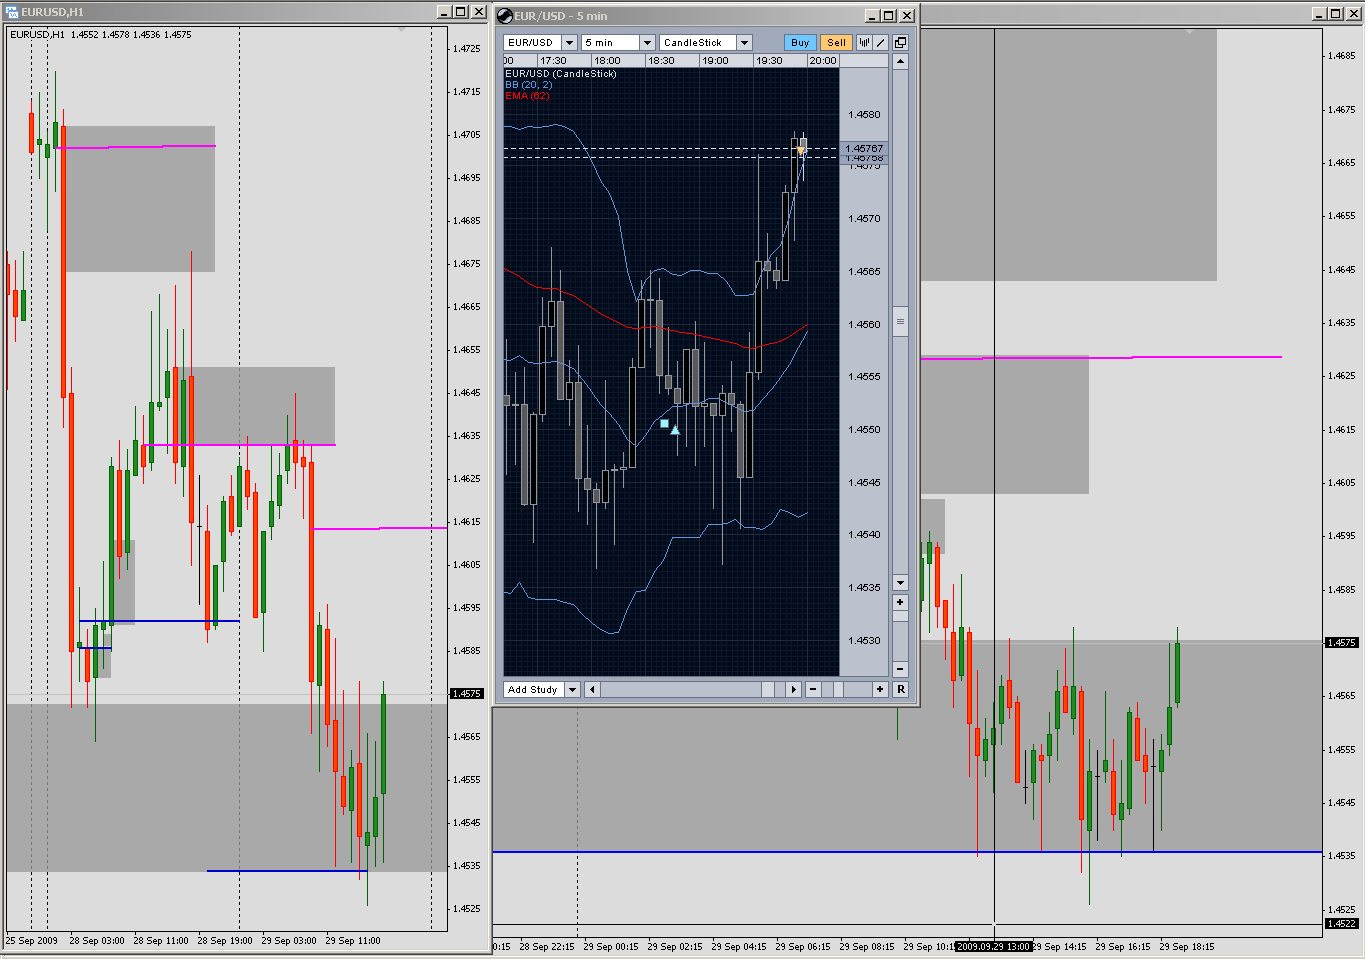Close the EUR/USD - 5 min window

[907, 16]
